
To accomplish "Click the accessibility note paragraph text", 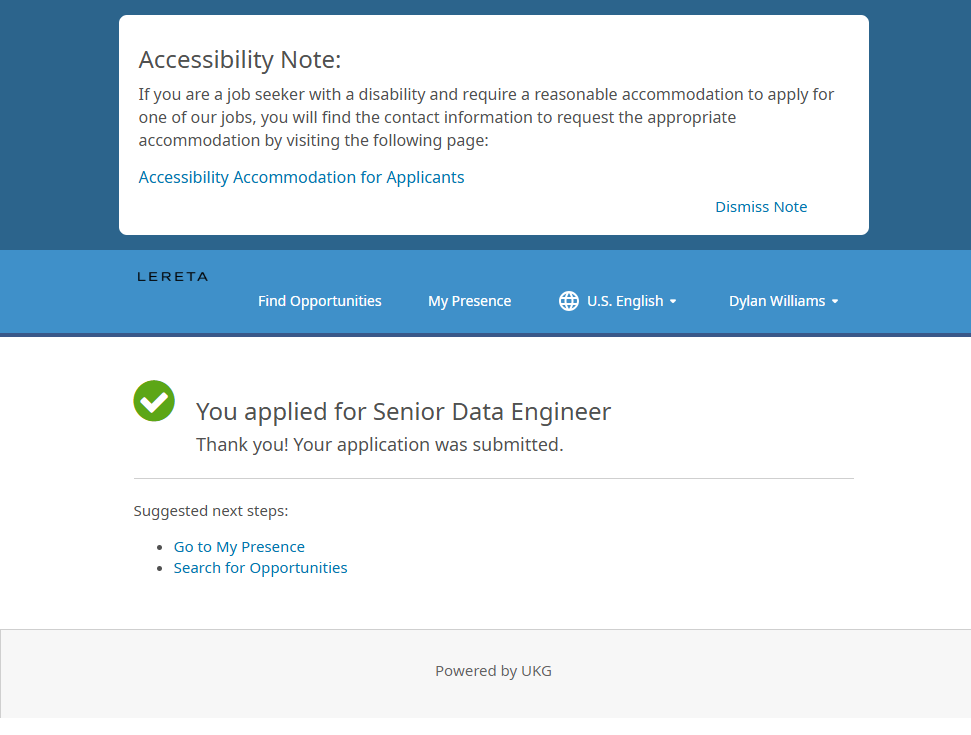I will pos(486,118).
